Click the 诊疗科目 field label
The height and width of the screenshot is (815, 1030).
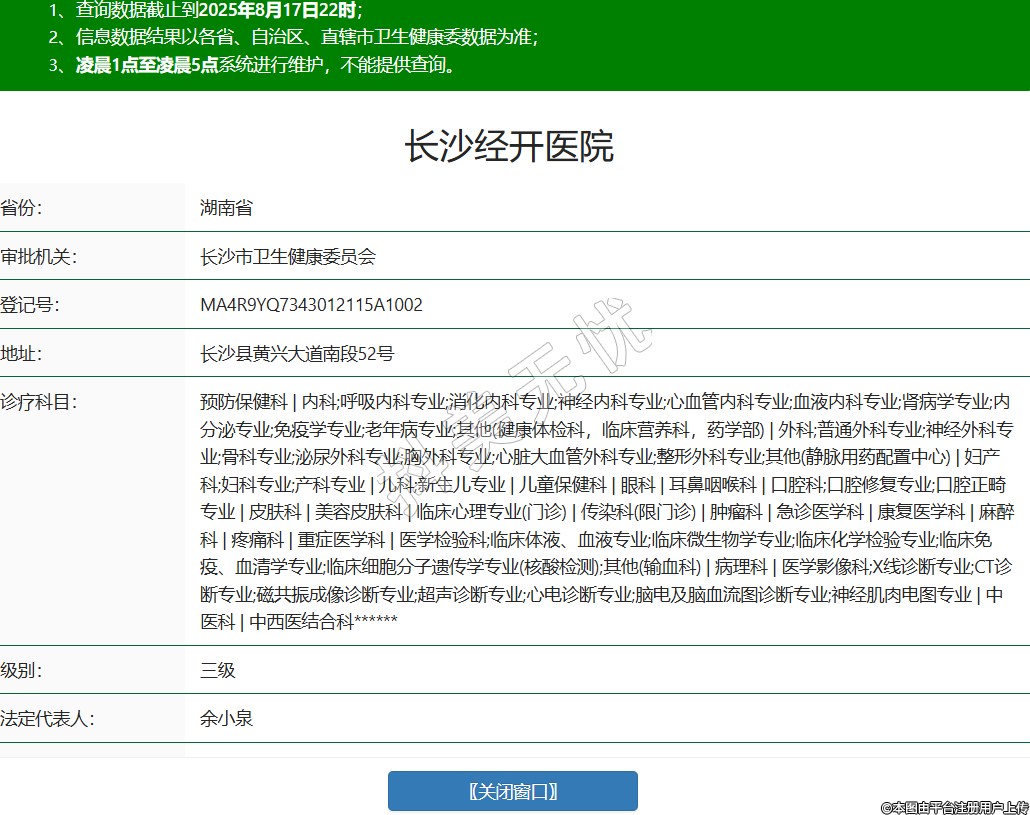38,402
